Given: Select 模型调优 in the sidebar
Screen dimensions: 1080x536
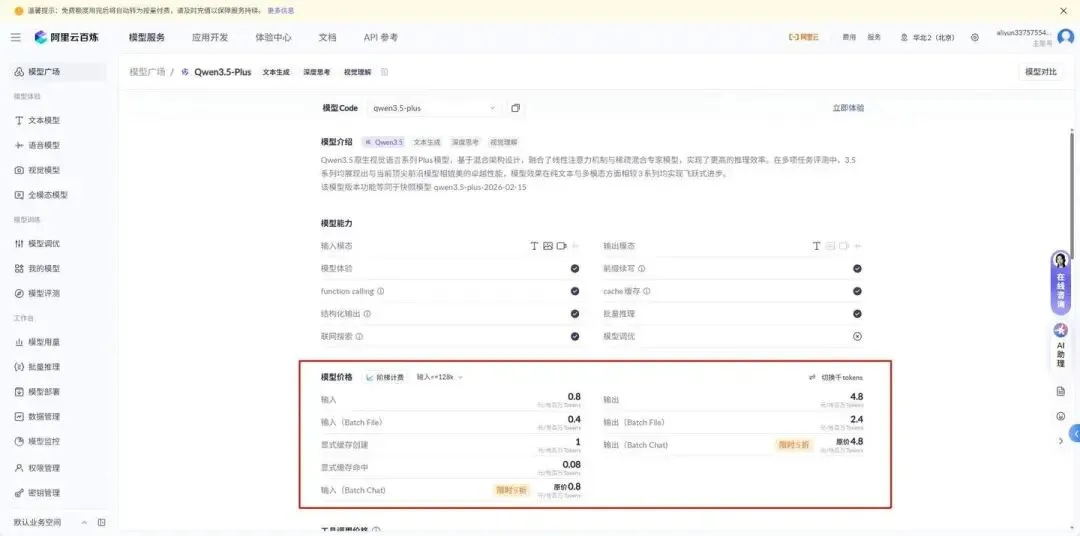Looking at the screenshot, I should click(x=59, y=244).
